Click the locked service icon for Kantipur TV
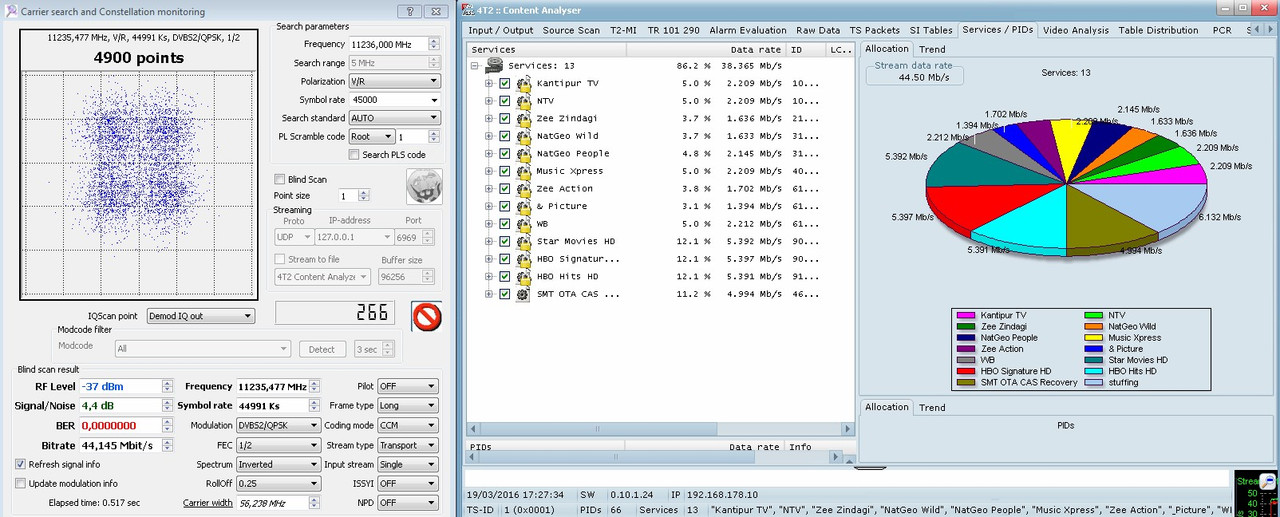 tap(523, 83)
